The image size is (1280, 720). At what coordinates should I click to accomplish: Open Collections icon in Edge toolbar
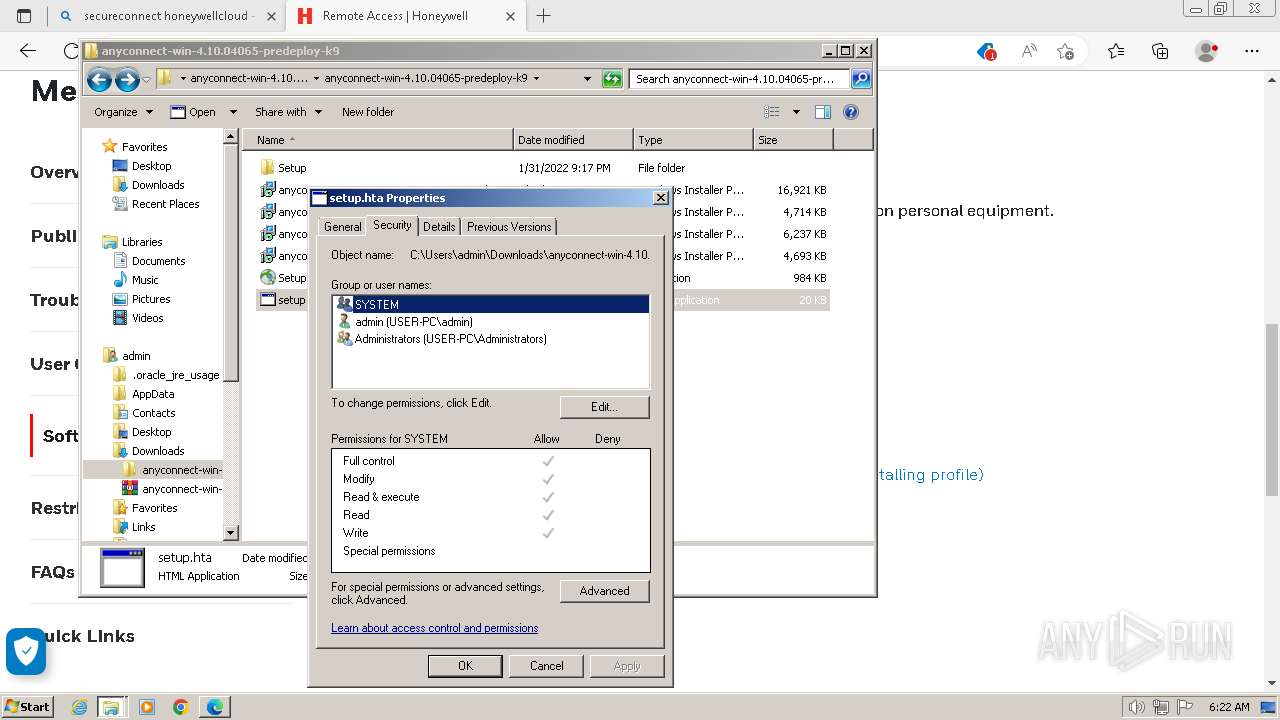point(1160,51)
